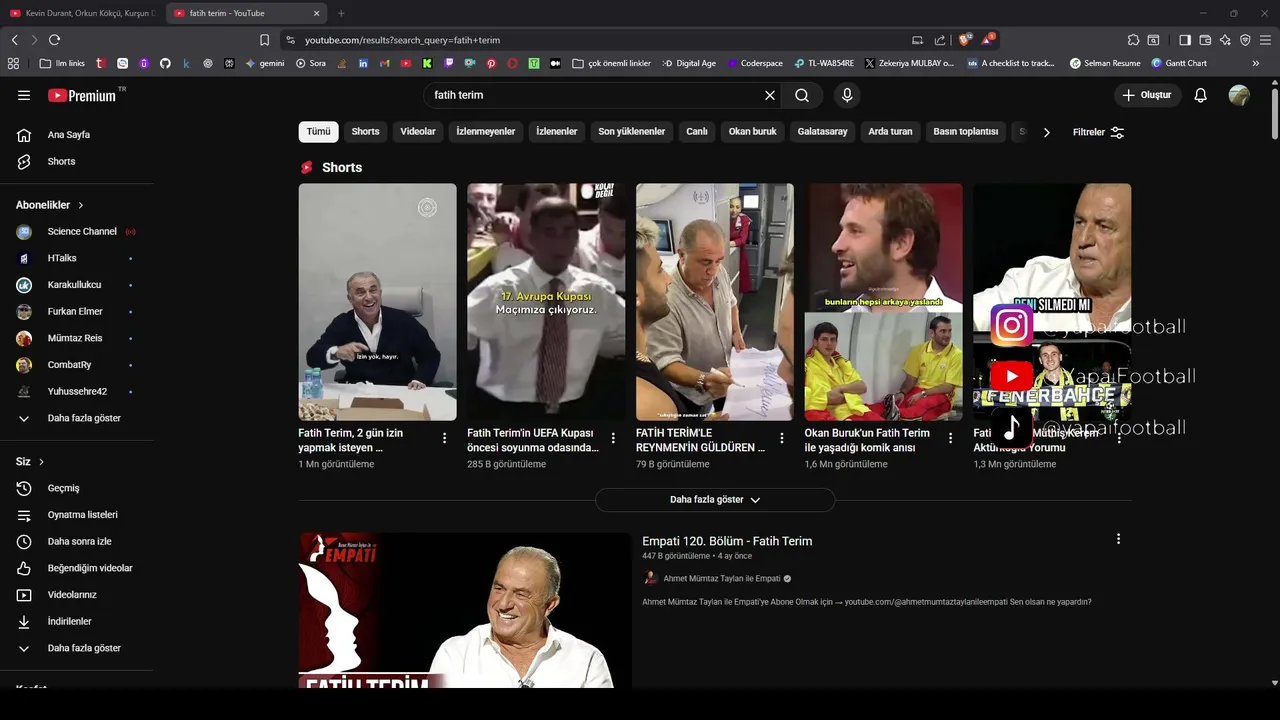
Task: Bookmark this page icon in address bar
Action: point(264,40)
